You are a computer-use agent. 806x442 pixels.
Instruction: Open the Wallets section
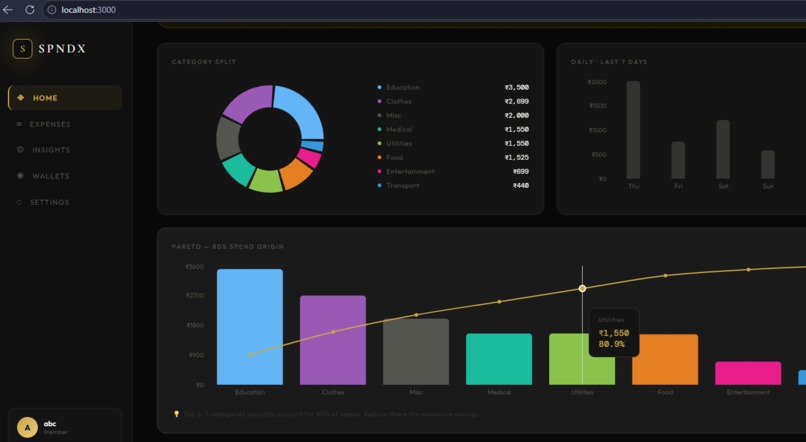click(x=50, y=176)
